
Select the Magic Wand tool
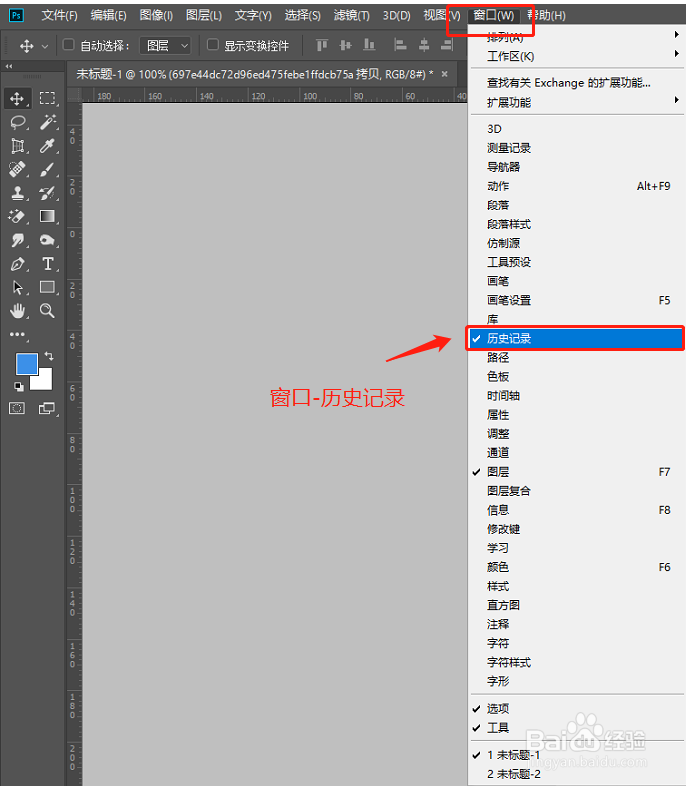pos(47,122)
